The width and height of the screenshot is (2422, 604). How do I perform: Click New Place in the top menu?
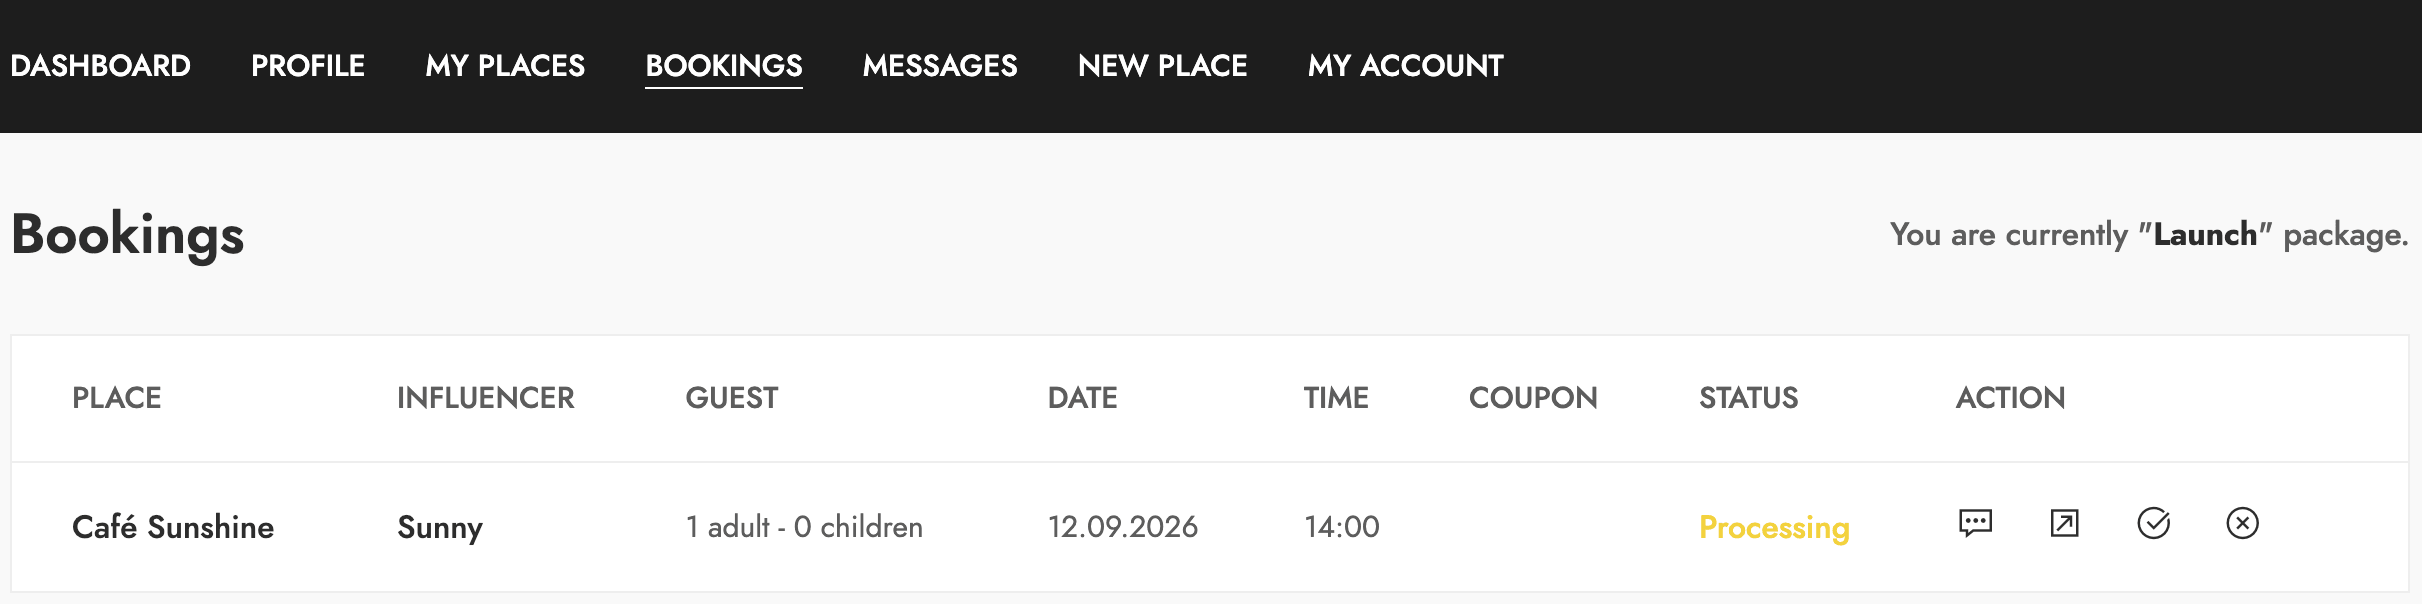pyautogui.click(x=1163, y=66)
